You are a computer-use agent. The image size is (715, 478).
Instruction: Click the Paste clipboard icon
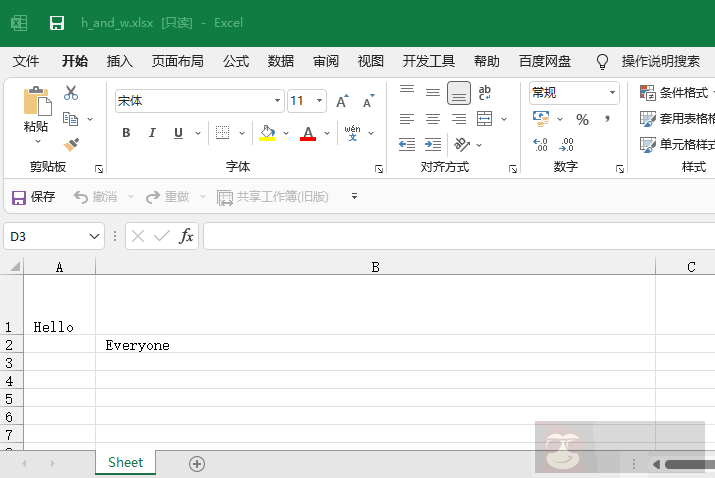tap(37, 100)
